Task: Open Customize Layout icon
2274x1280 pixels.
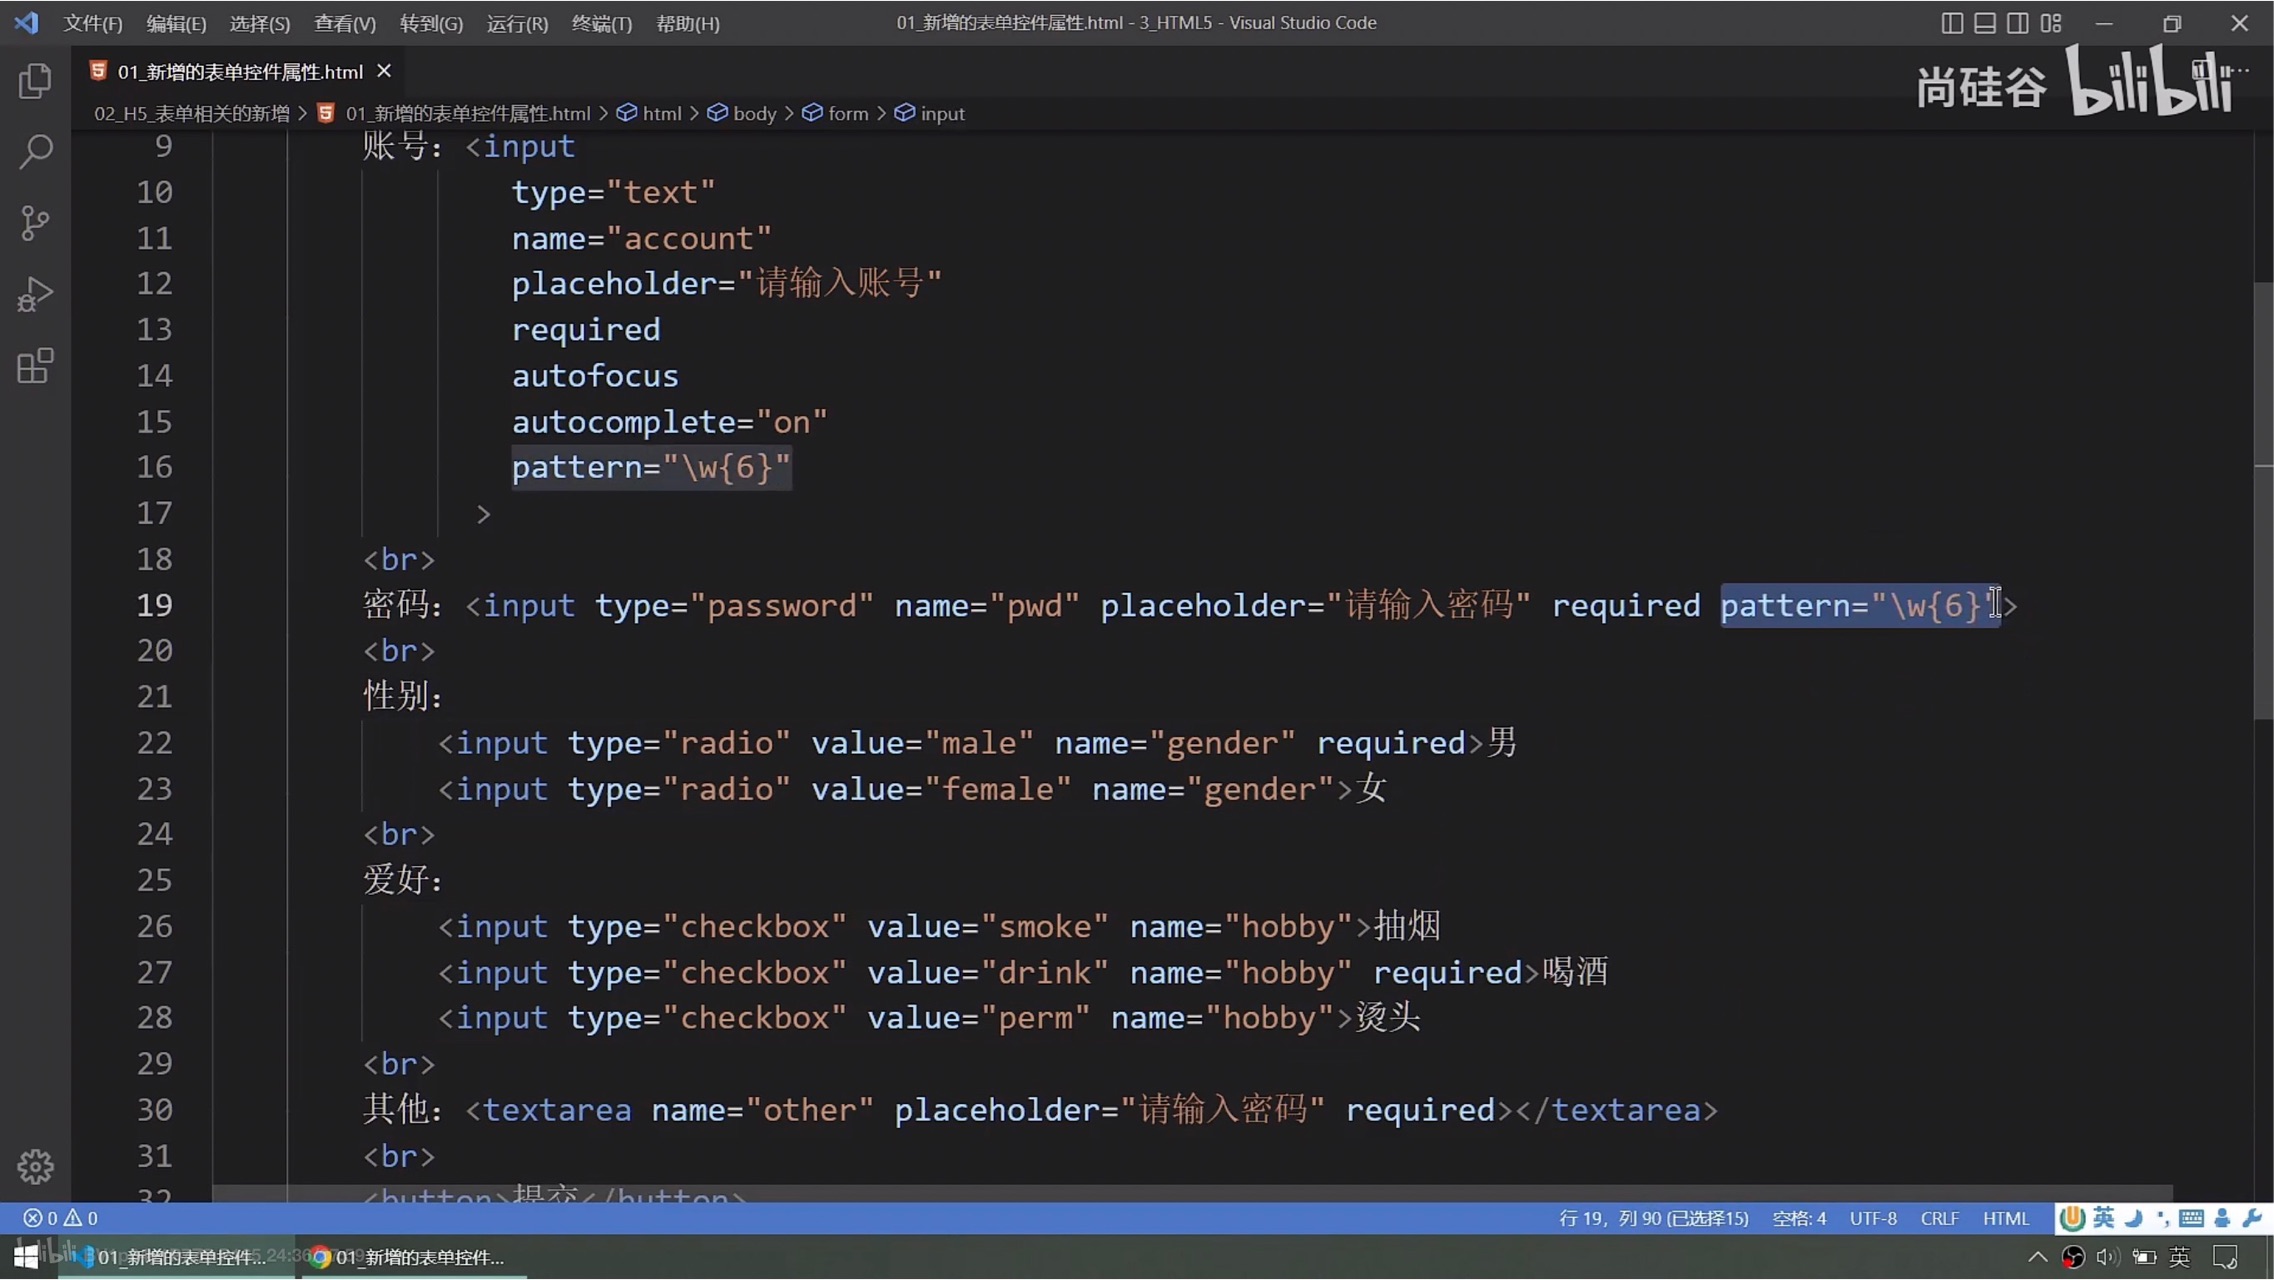Action: coord(2051,22)
